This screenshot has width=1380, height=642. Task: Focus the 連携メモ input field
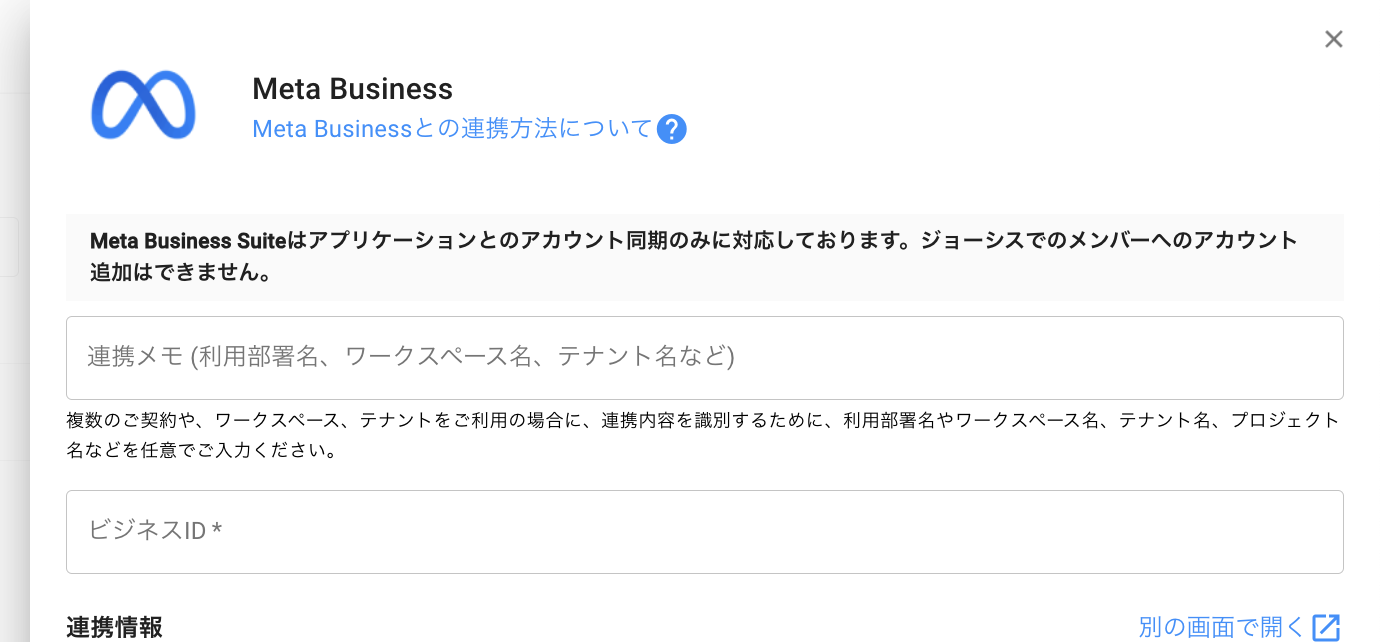(x=704, y=358)
